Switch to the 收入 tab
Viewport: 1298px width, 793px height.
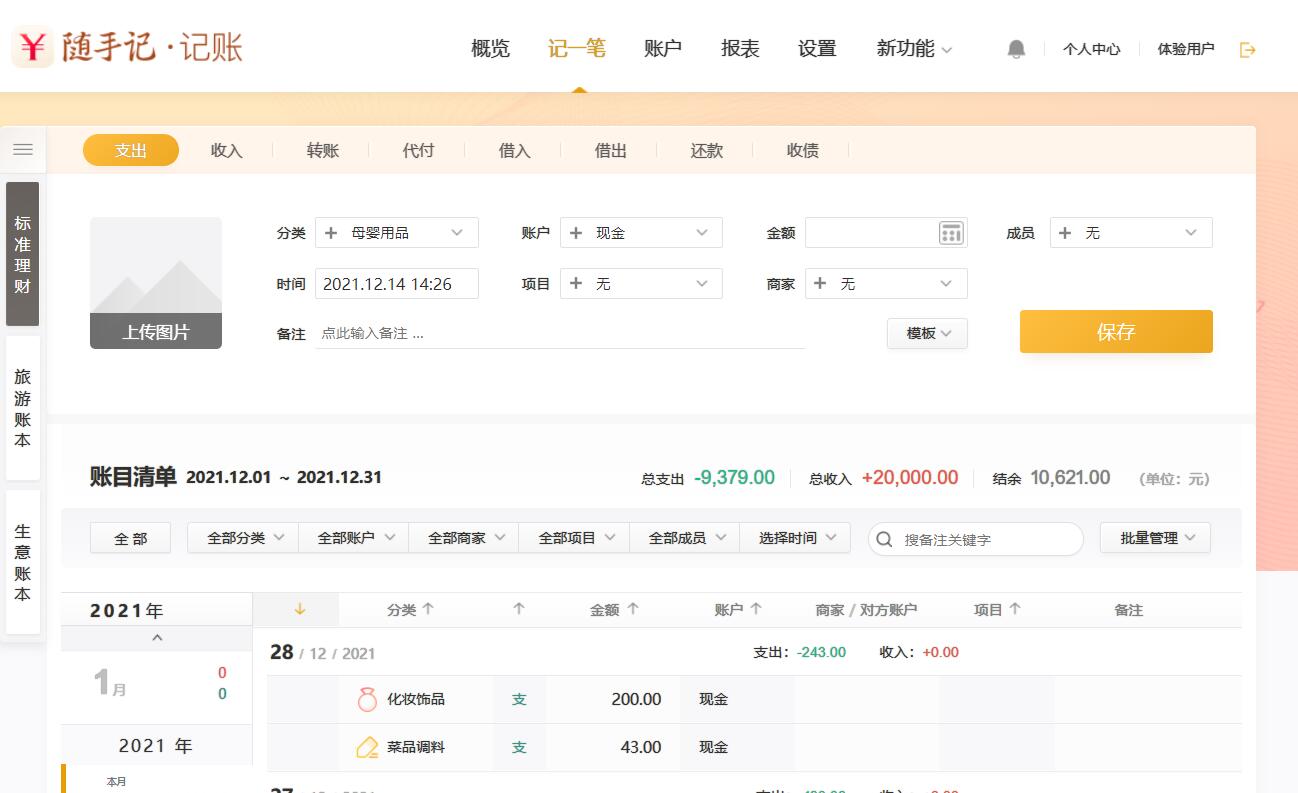[227, 150]
